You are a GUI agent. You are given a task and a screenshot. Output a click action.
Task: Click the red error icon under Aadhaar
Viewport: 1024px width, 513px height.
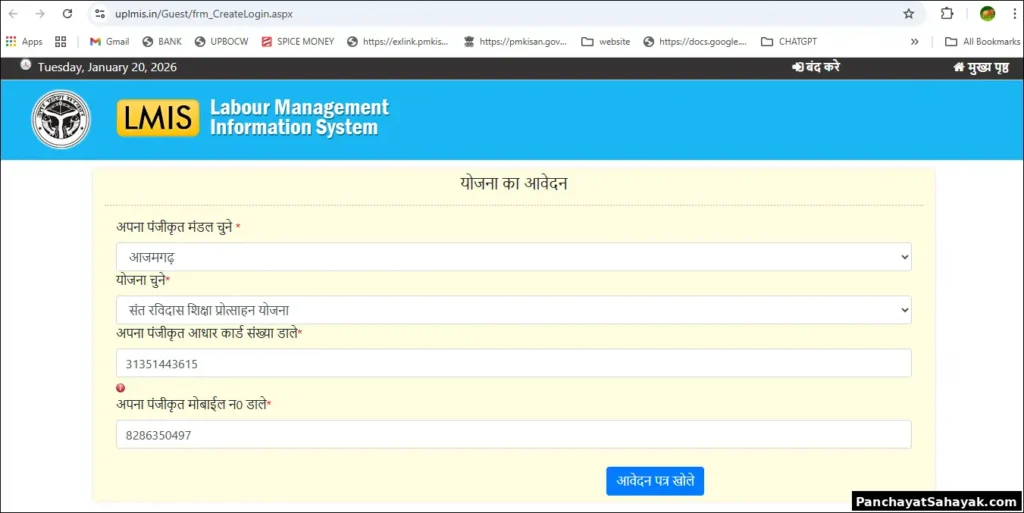coord(120,388)
